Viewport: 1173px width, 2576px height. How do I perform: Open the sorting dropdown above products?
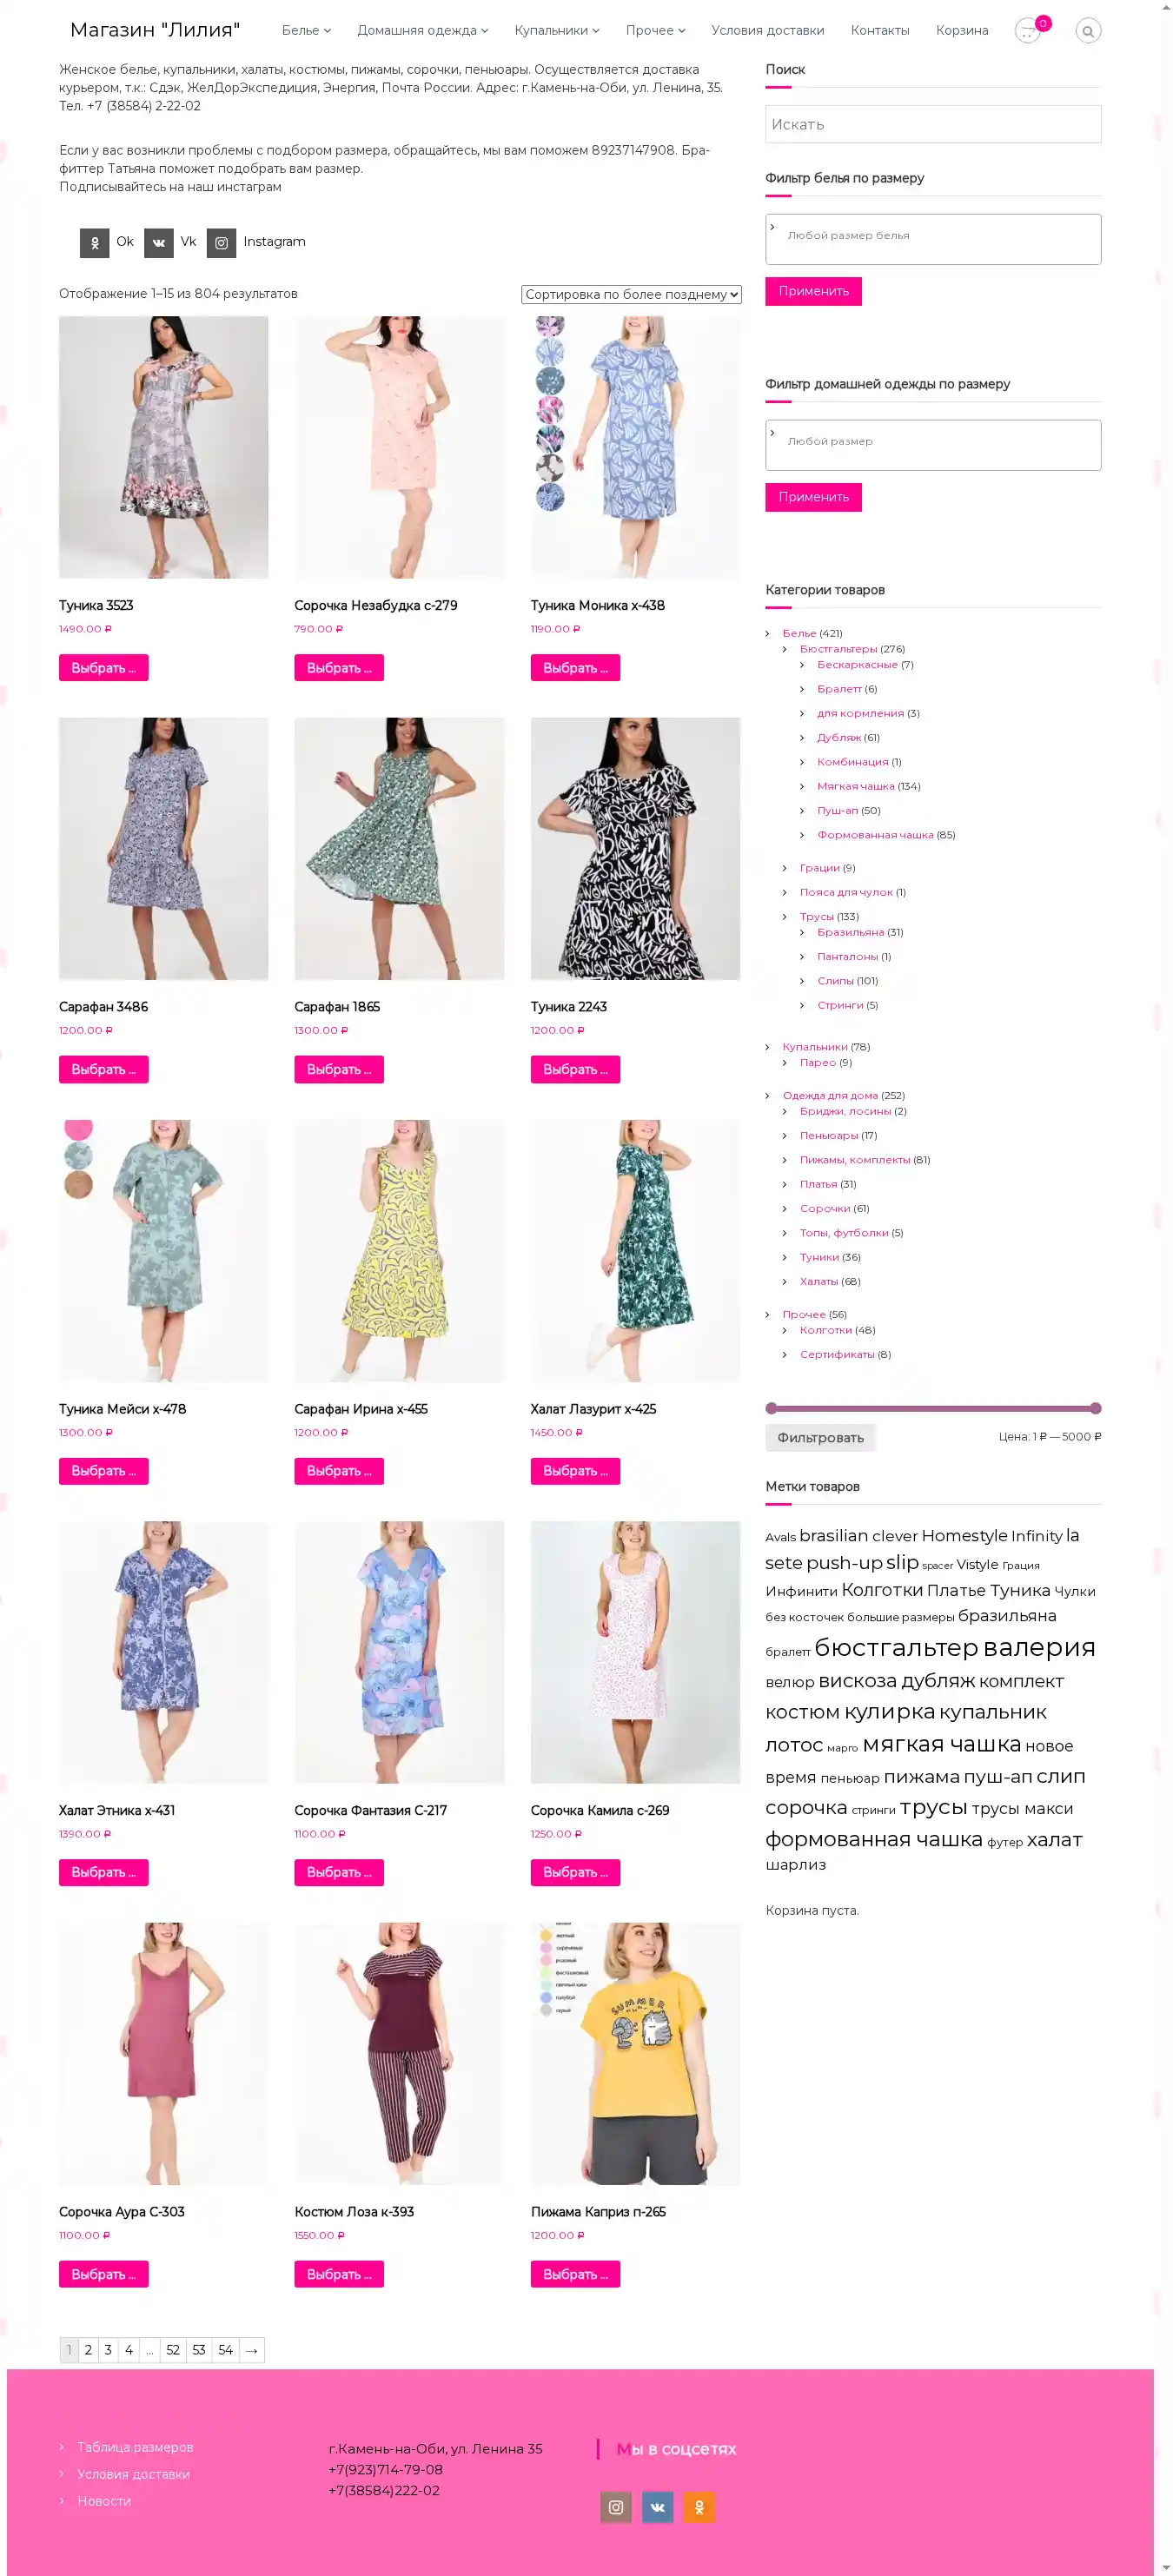[631, 294]
